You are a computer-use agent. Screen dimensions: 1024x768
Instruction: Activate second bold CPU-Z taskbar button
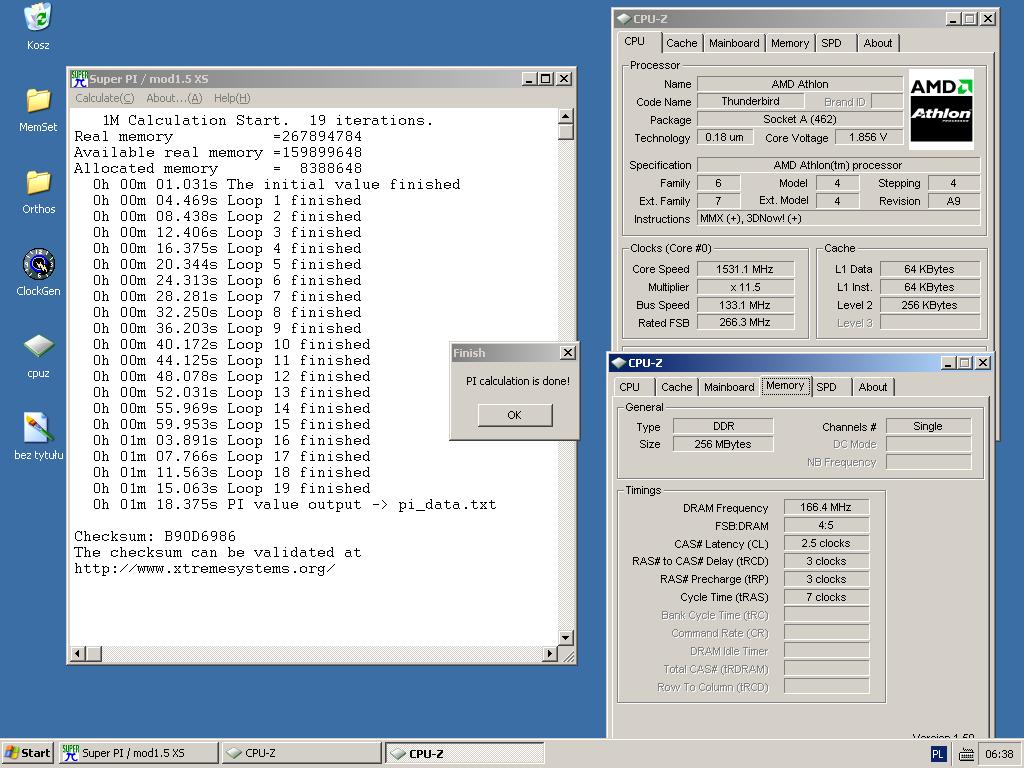464,753
